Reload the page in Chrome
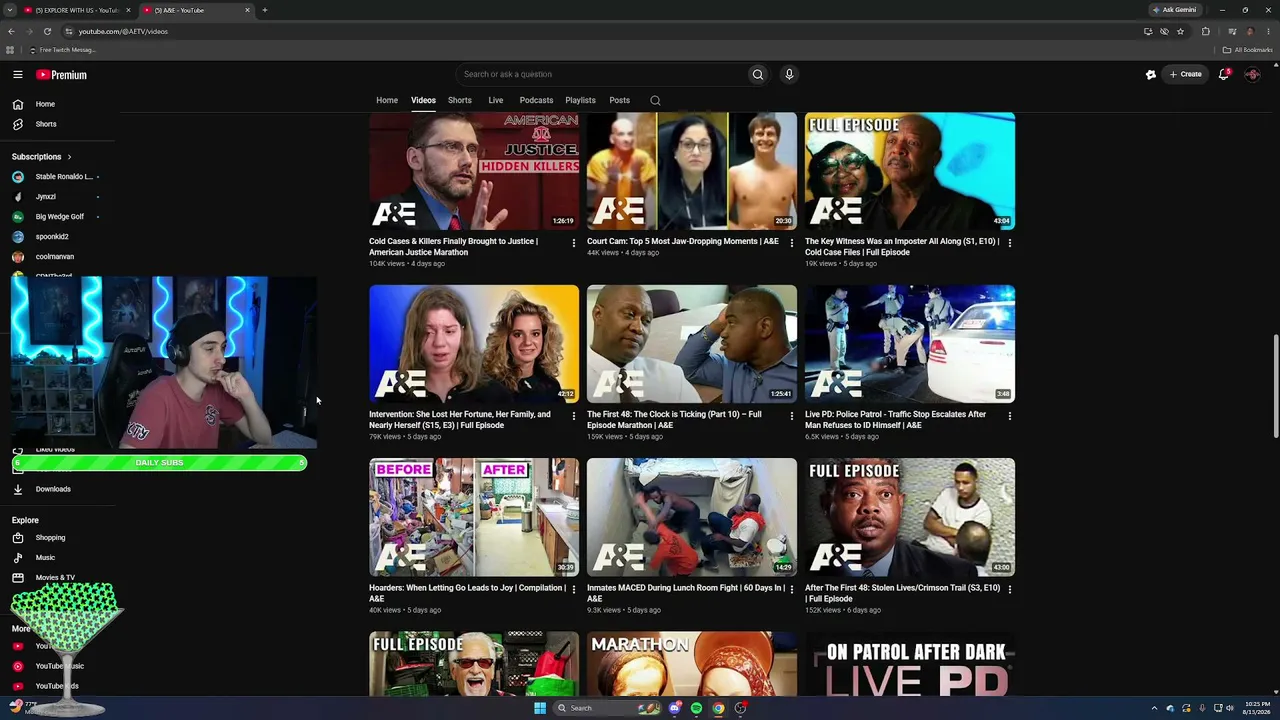Viewport: 1280px width, 720px height. pos(47,31)
